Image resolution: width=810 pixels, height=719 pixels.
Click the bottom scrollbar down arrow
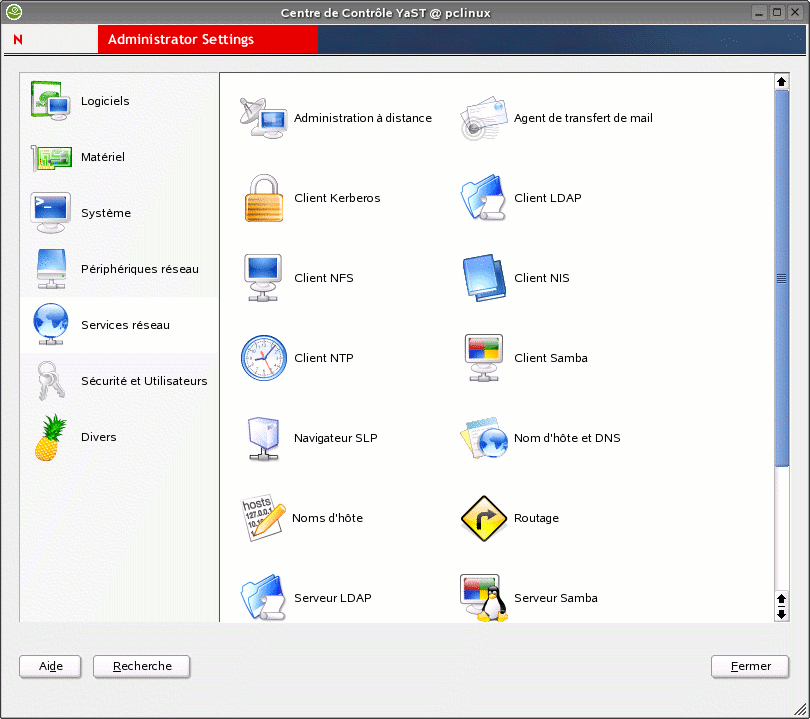(782, 615)
